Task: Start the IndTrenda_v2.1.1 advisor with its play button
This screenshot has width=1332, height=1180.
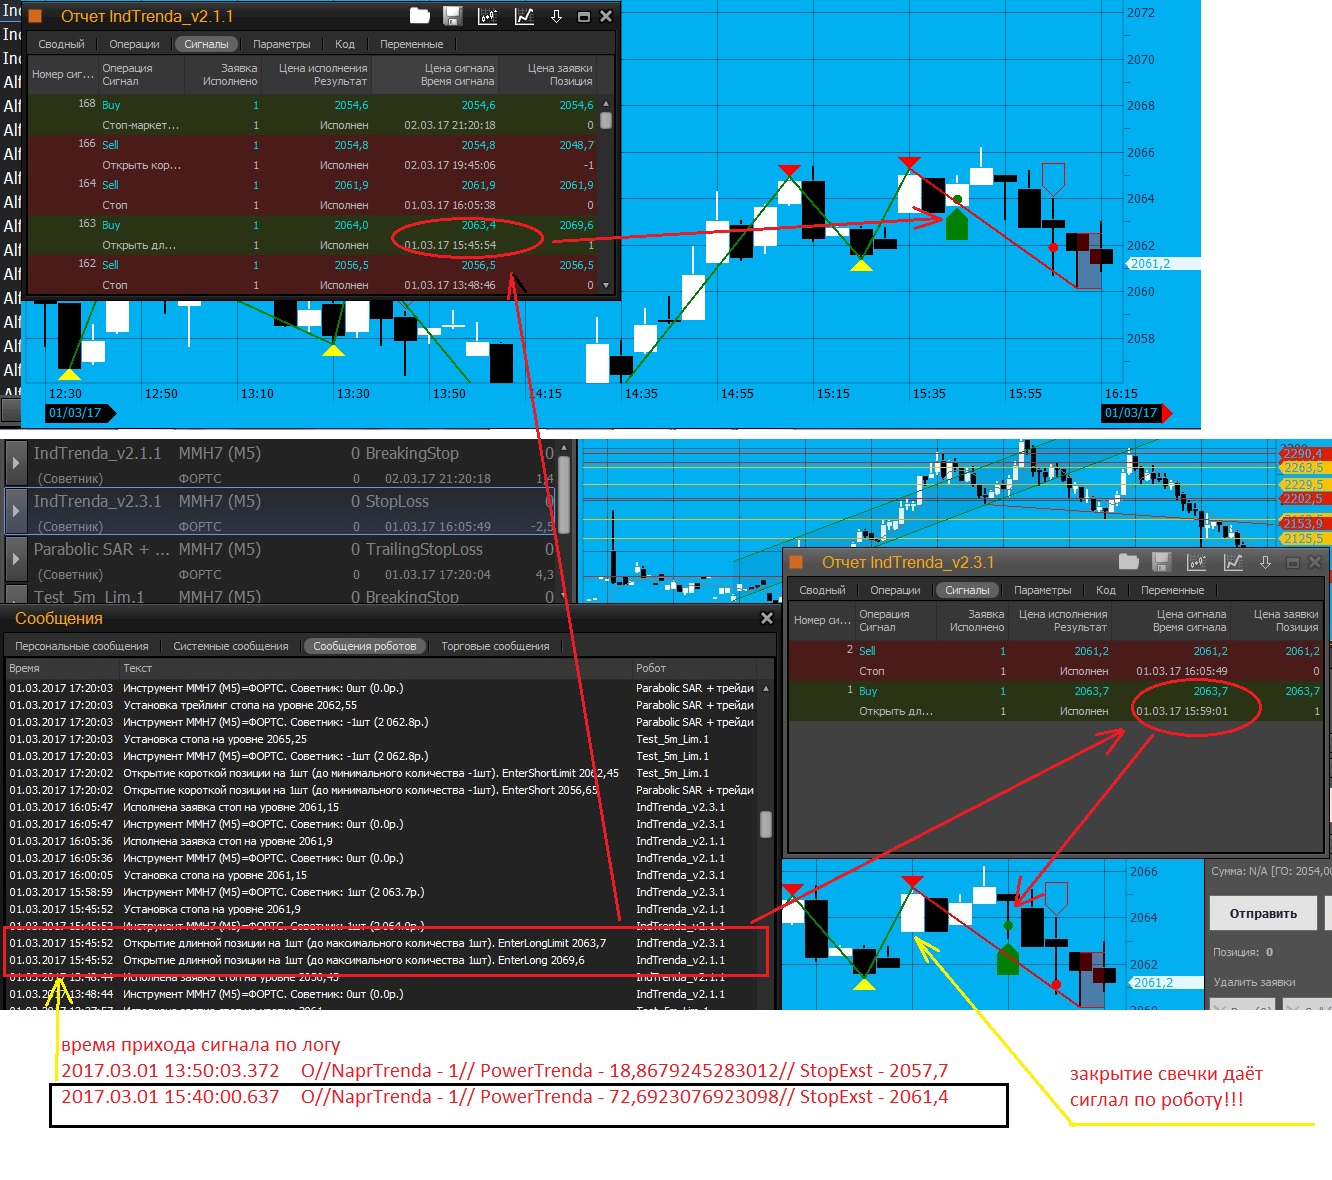Action: point(16,463)
